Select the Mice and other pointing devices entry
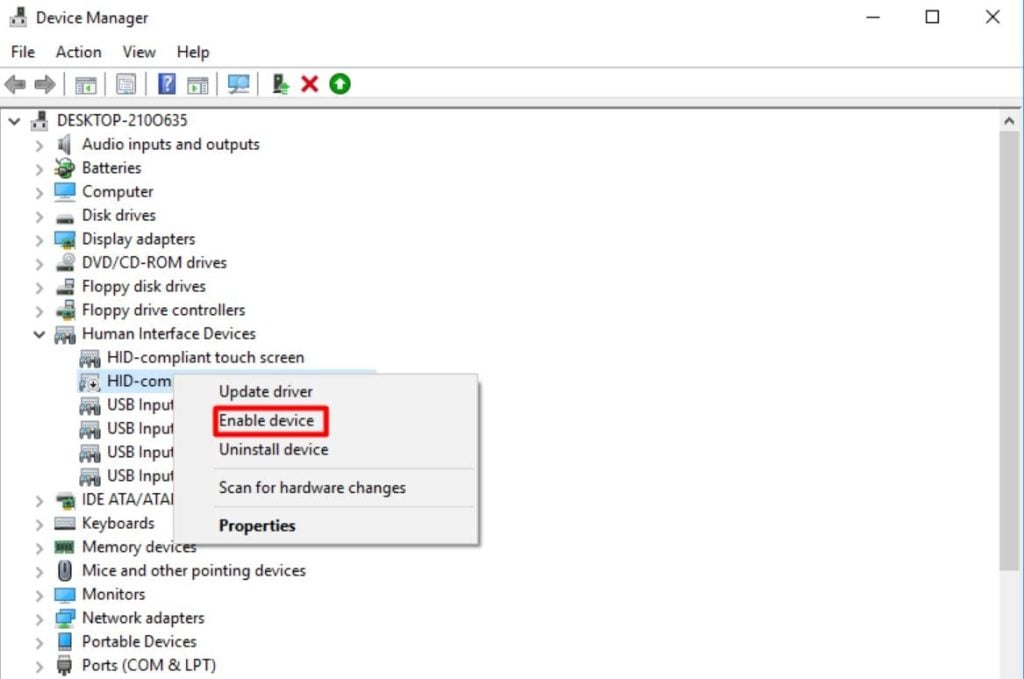1024x679 pixels. (x=193, y=571)
